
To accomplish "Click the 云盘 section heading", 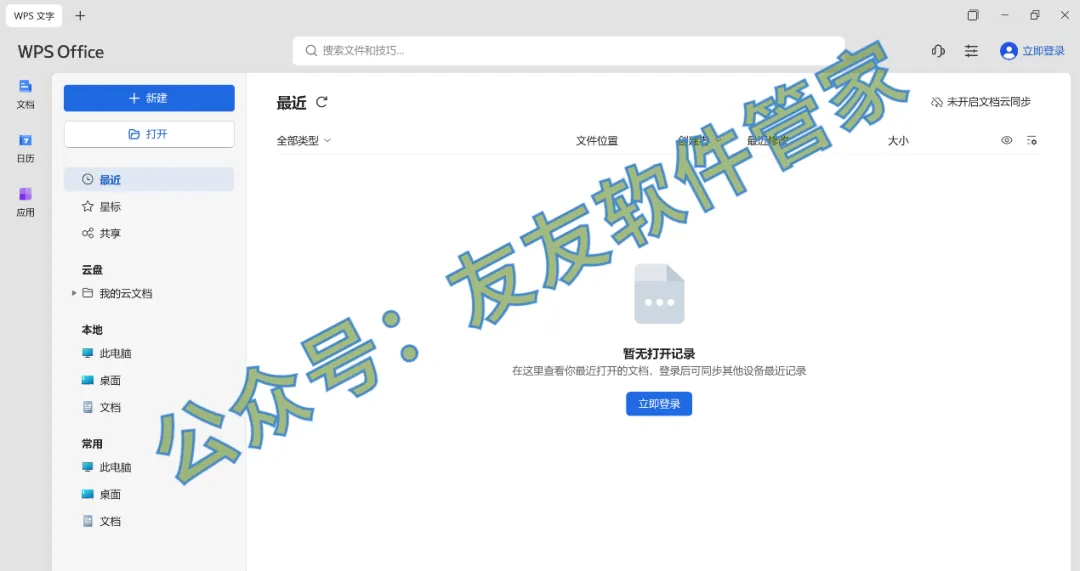I will (92, 270).
